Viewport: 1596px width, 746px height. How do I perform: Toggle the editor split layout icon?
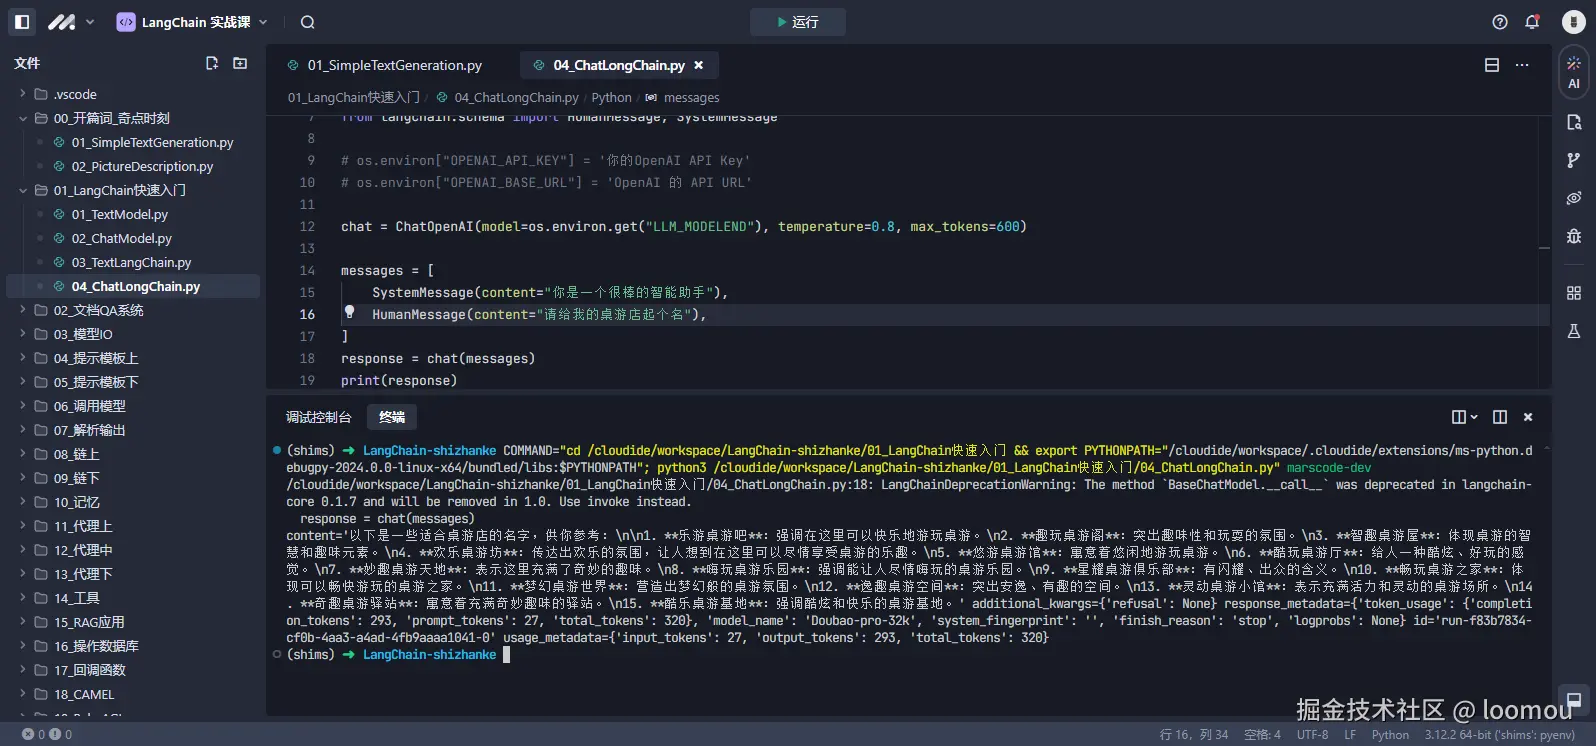tap(1491, 65)
